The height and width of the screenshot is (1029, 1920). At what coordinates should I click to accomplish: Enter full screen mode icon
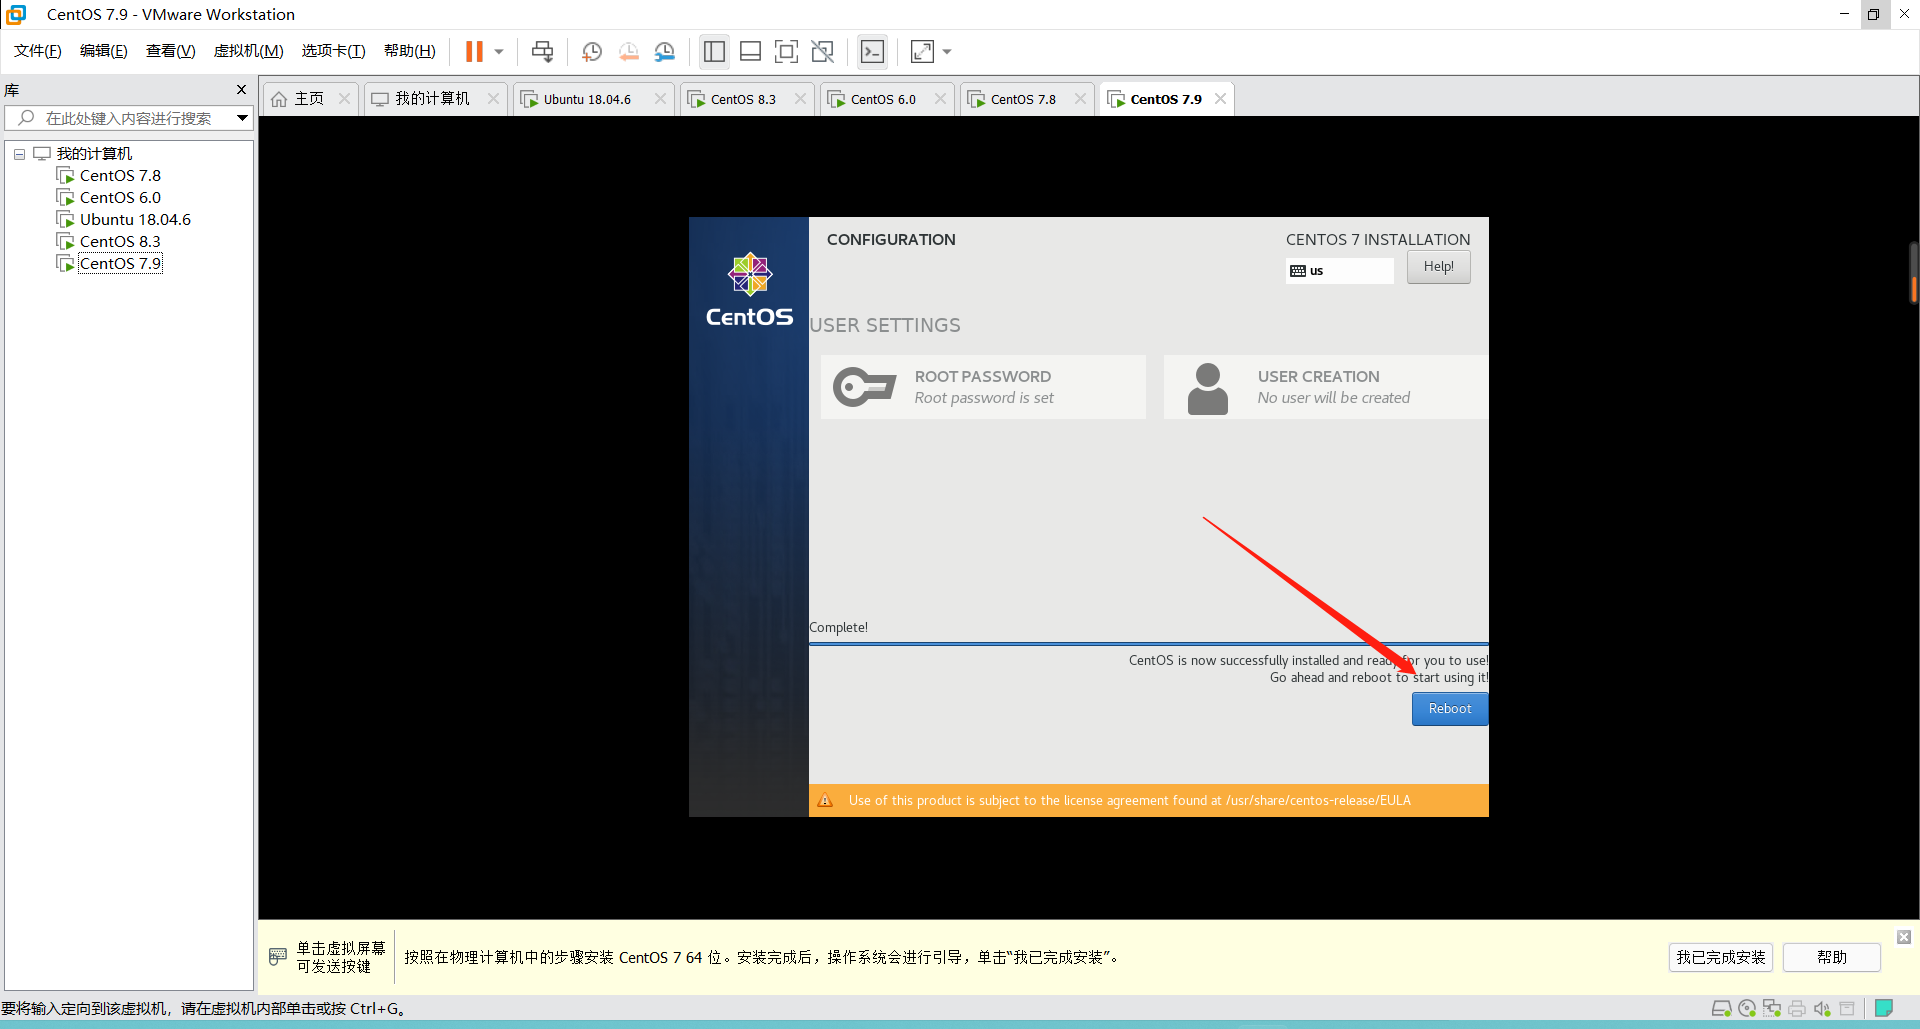(787, 51)
